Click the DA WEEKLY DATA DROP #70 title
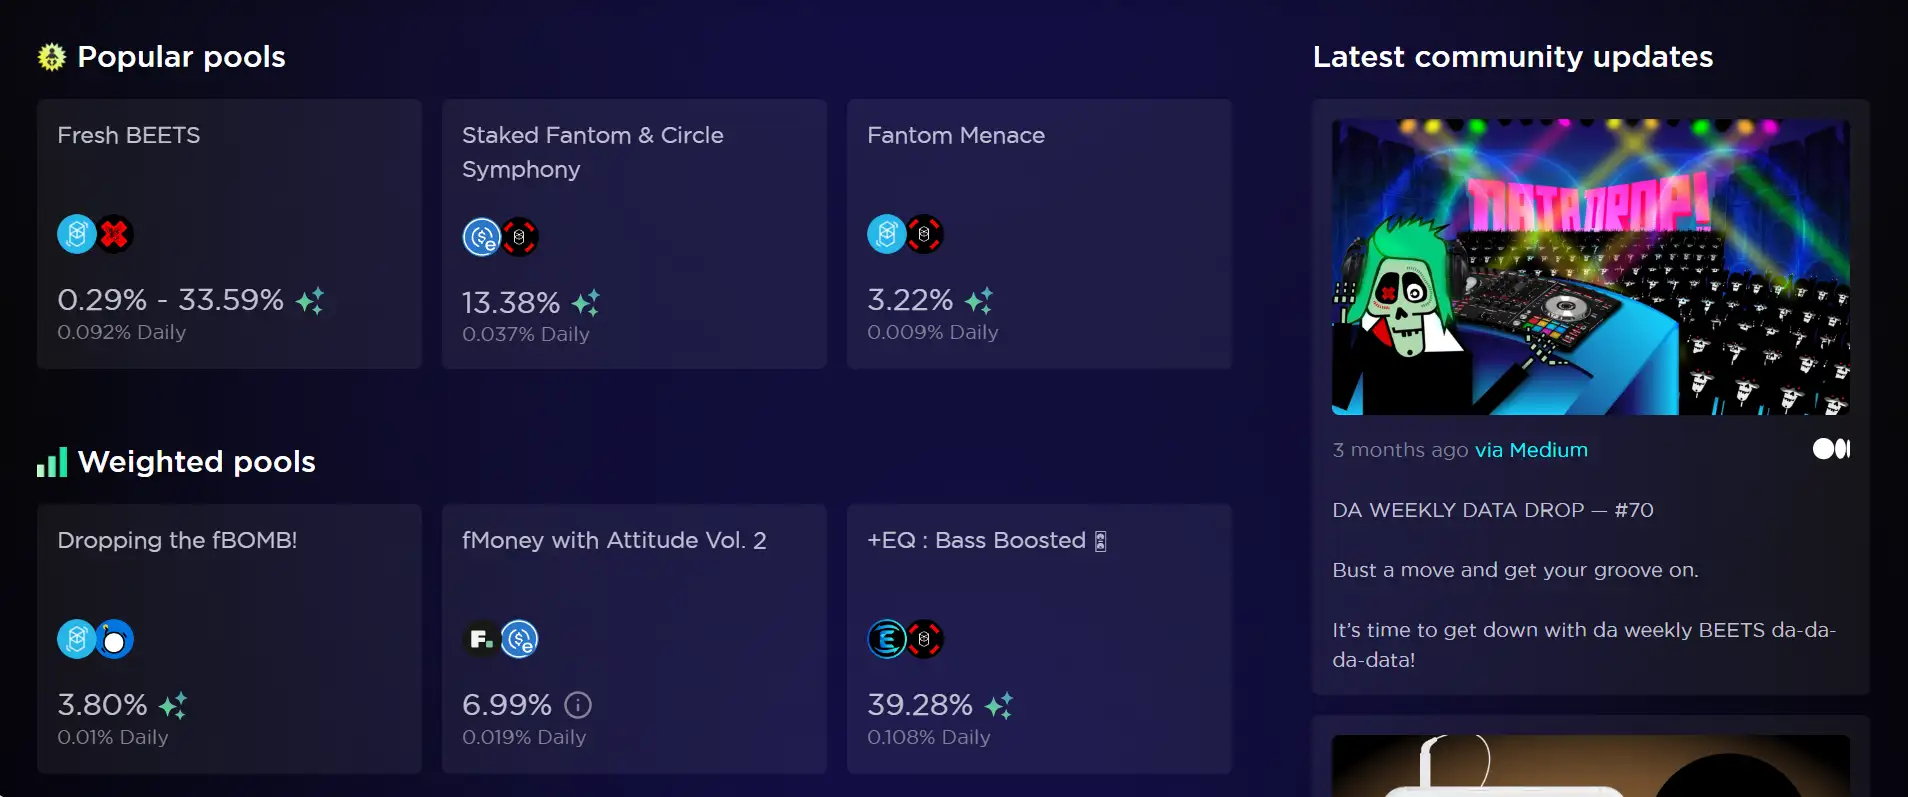The image size is (1908, 797). [1493, 510]
